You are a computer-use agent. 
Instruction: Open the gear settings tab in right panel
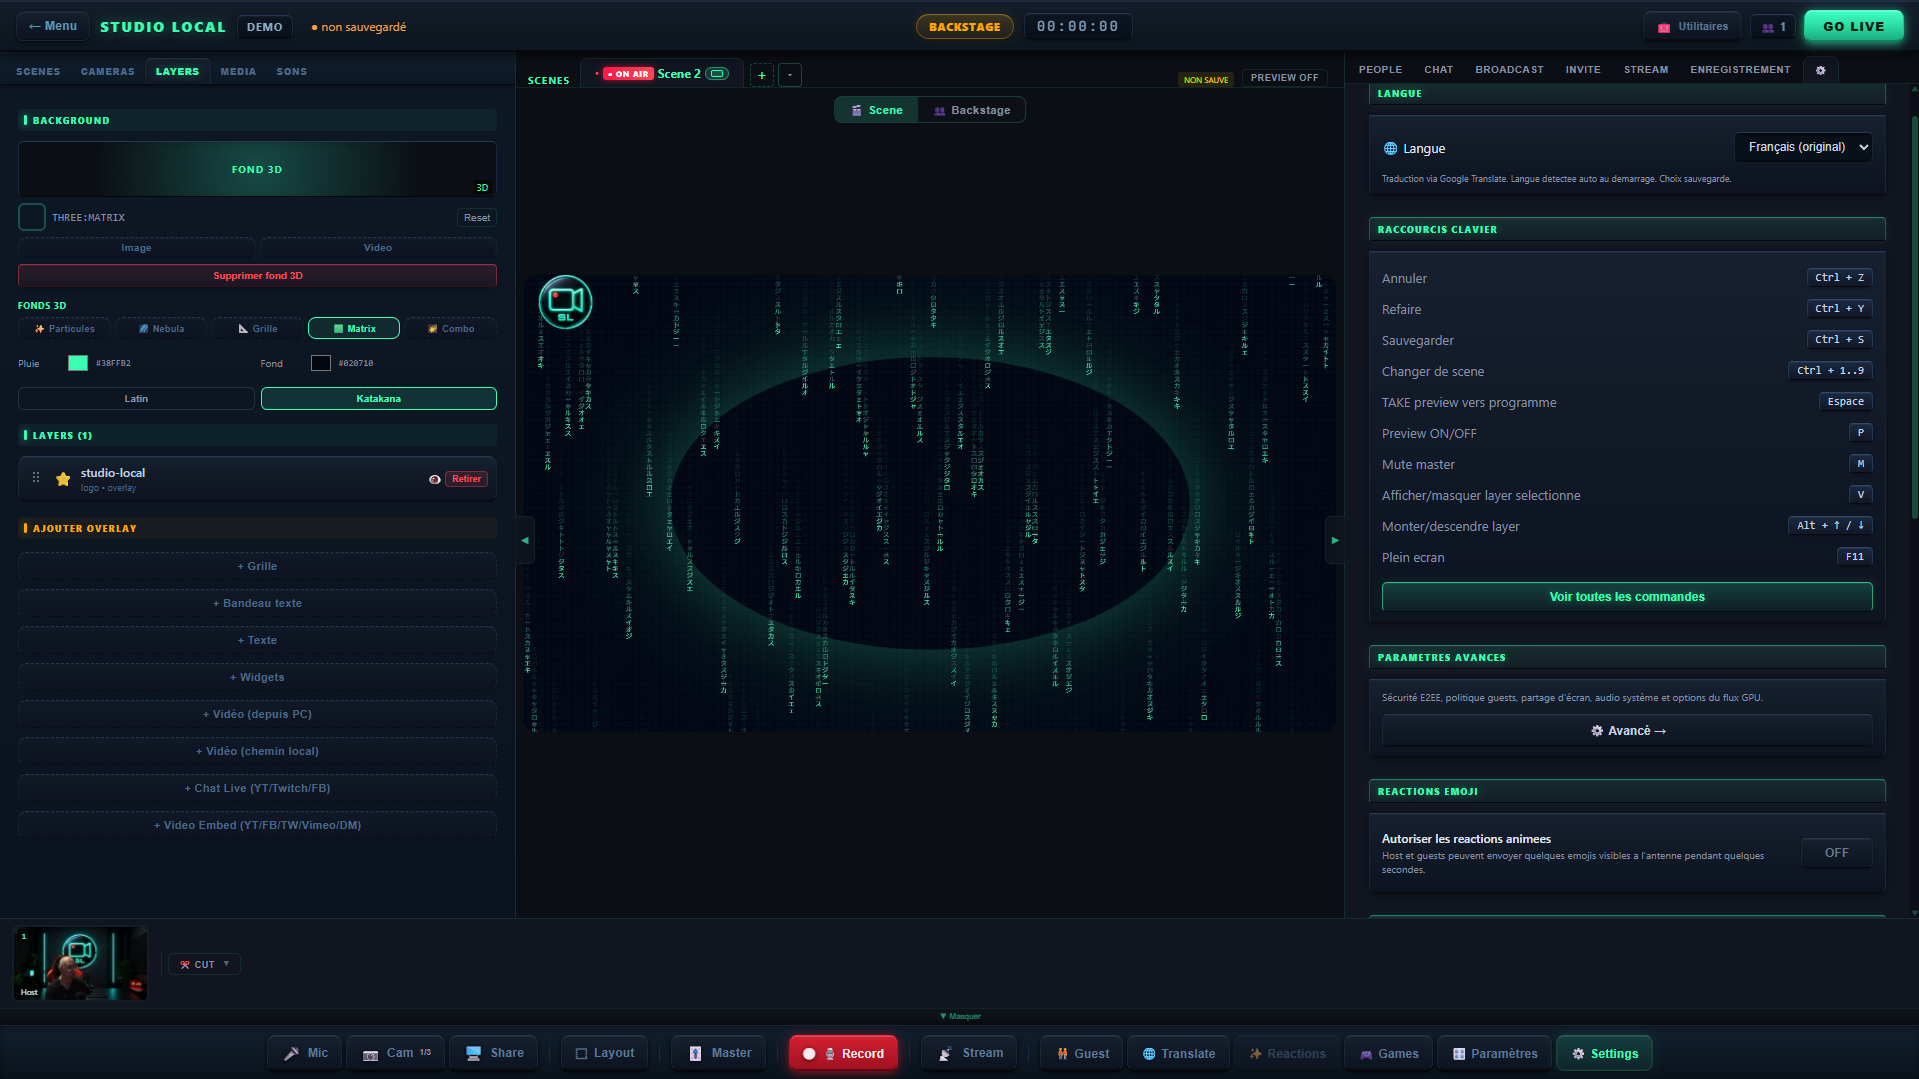click(1820, 70)
